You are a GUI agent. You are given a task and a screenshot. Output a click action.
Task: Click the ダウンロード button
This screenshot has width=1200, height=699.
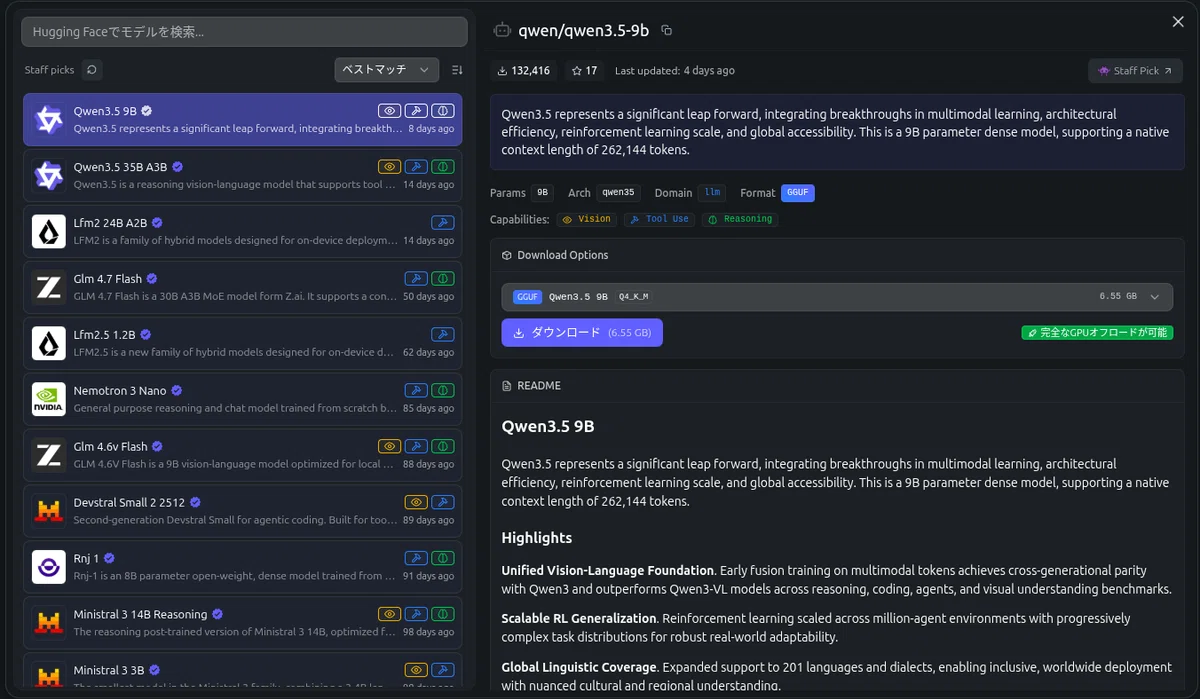tap(582, 333)
